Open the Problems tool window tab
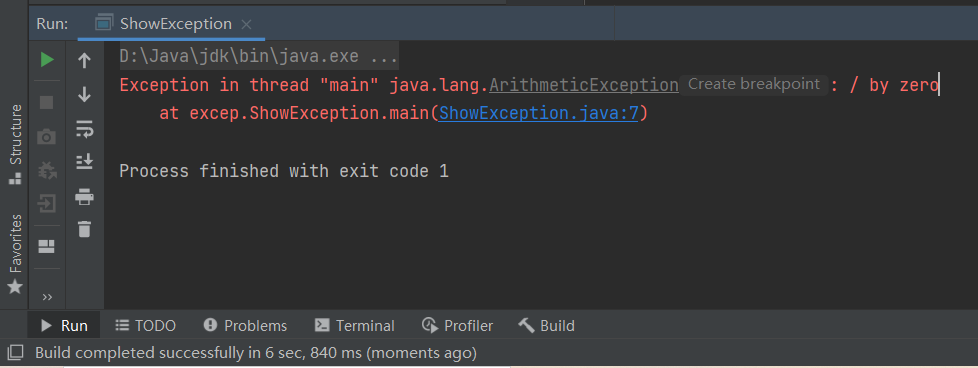978x368 pixels. coord(246,326)
